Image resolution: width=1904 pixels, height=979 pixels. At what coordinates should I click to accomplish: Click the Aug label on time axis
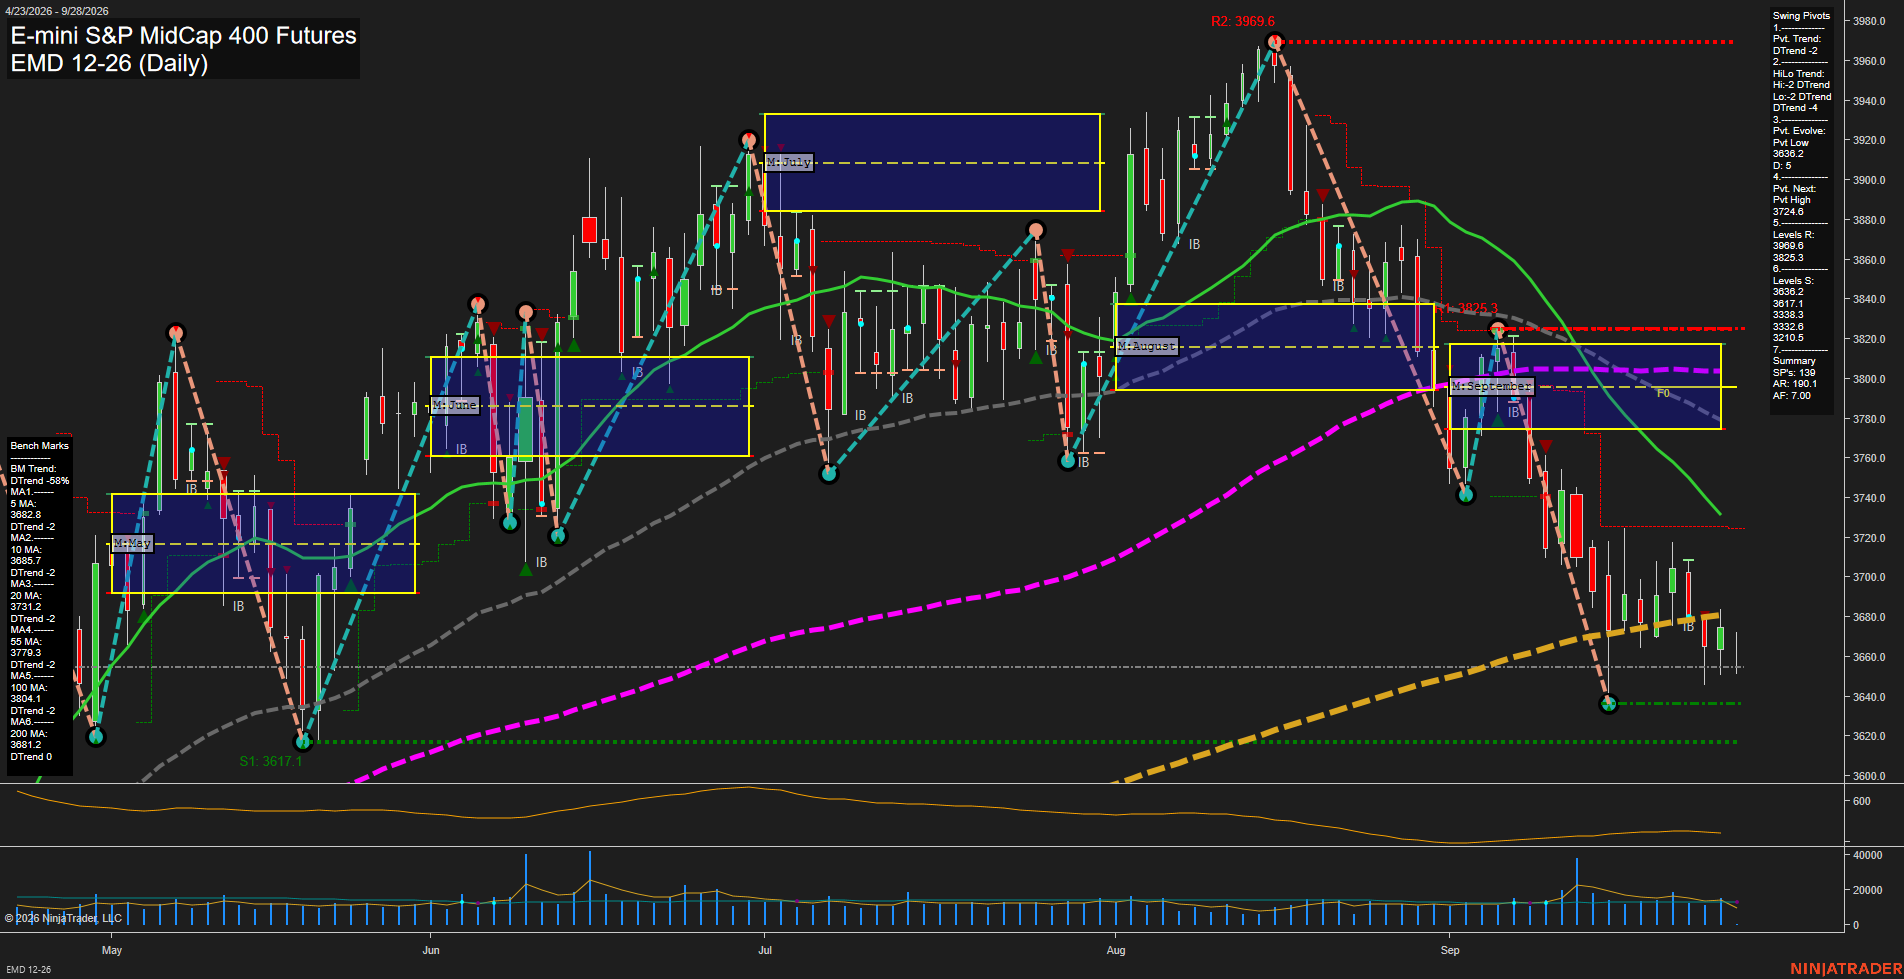click(x=1116, y=950)
